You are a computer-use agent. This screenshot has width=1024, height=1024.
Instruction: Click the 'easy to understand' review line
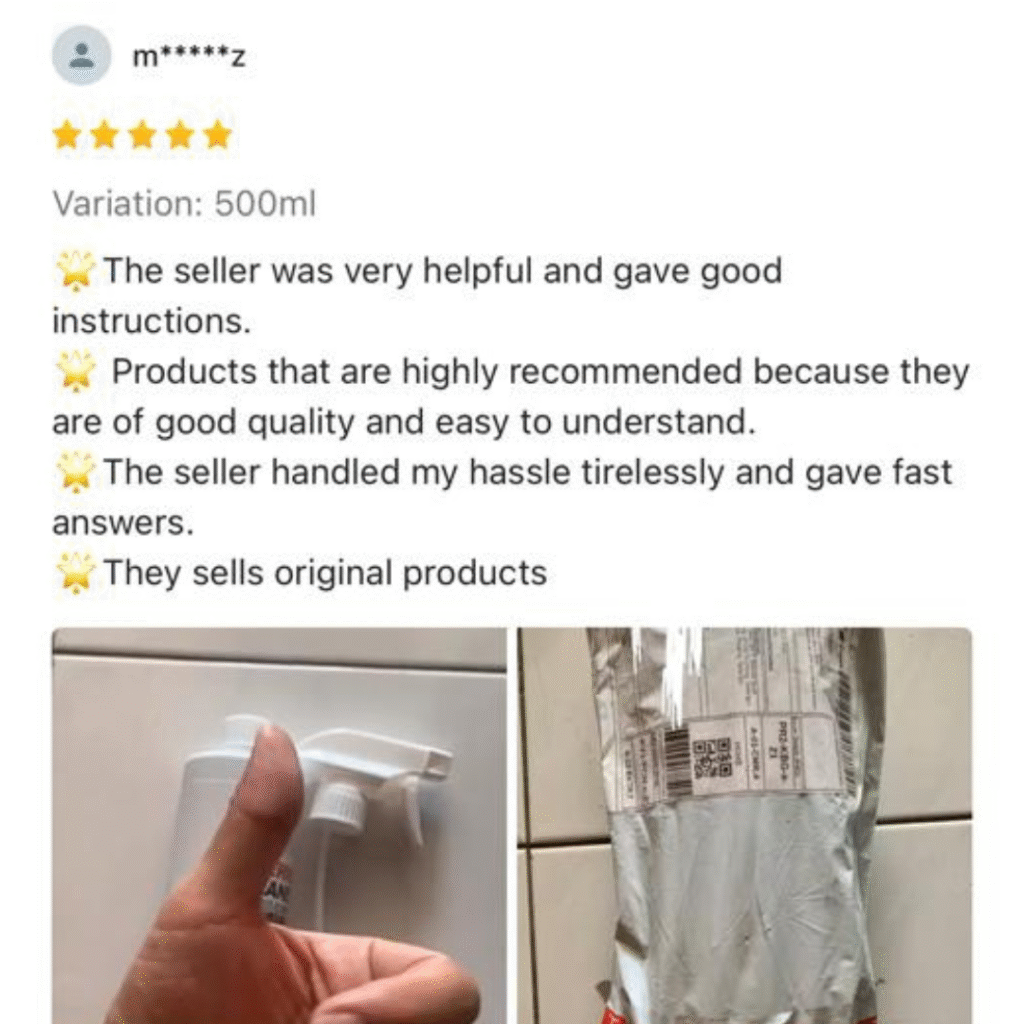(x=403, y=423)
